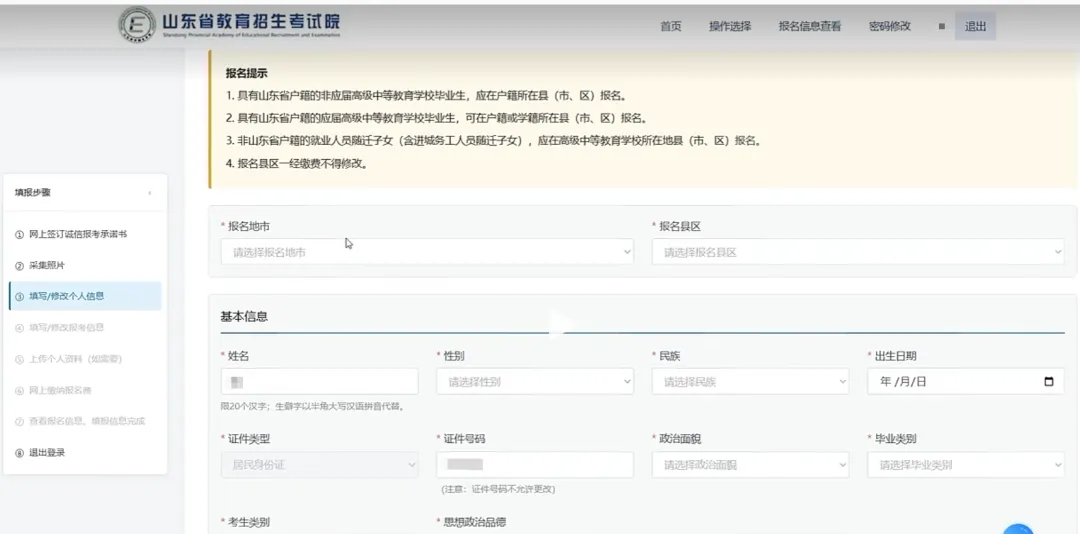This screenshot has height=534, width=1080.
Task: Open the 报名地市 dropdown
Action: click(427, 252)
